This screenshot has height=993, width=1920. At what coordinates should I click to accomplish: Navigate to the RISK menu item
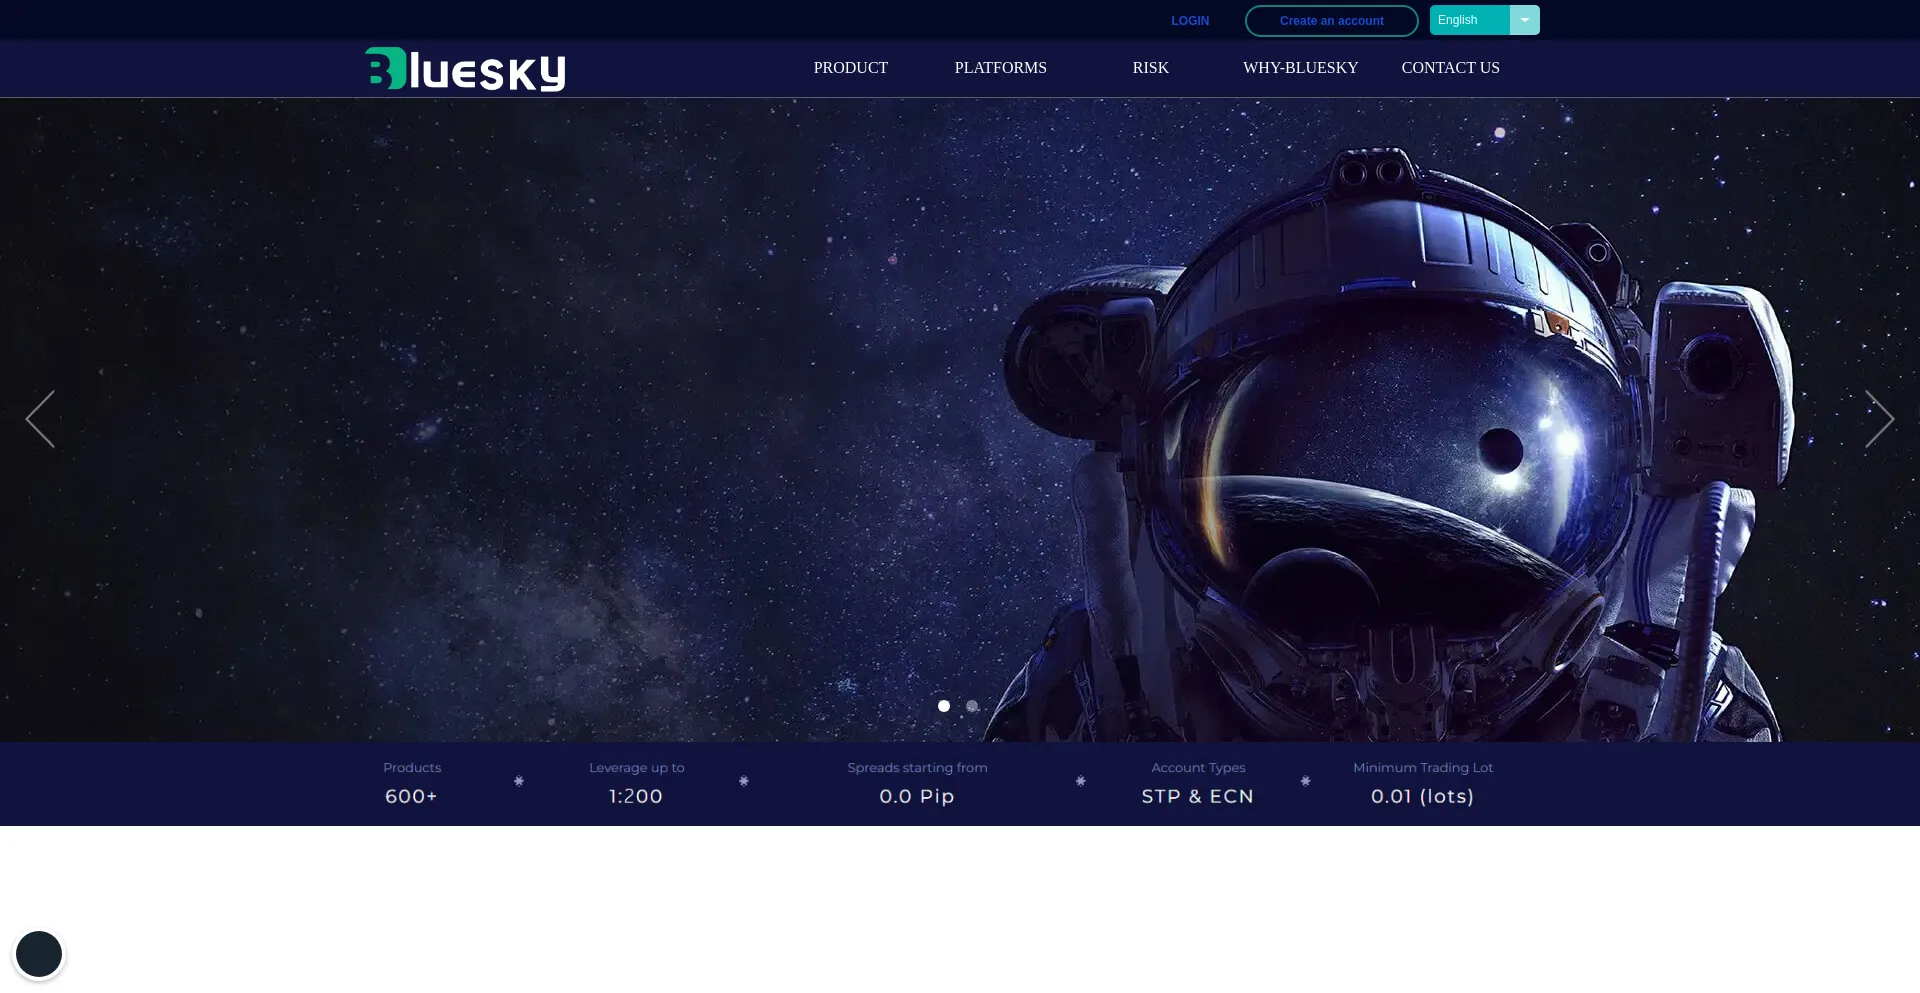coord(1150,68)
